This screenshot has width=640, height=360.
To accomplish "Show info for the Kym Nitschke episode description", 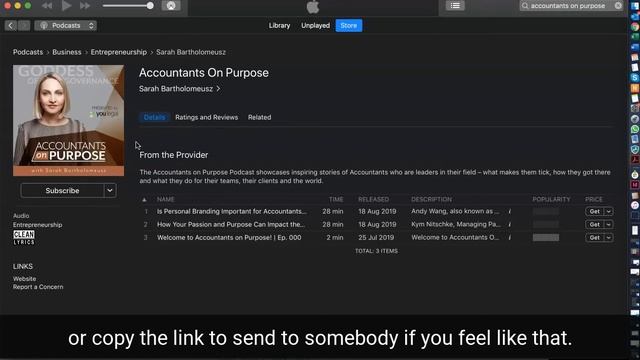I will point(509,224).
